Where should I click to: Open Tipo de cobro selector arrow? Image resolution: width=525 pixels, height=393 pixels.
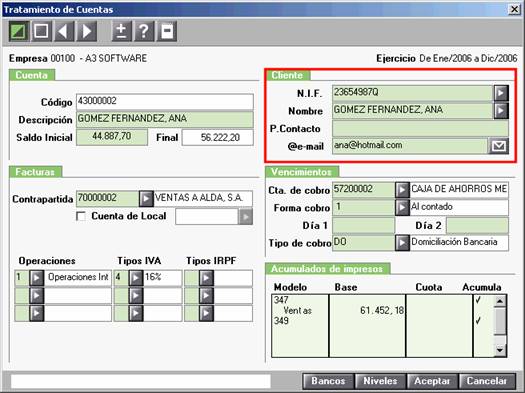[x=402, y=243]
